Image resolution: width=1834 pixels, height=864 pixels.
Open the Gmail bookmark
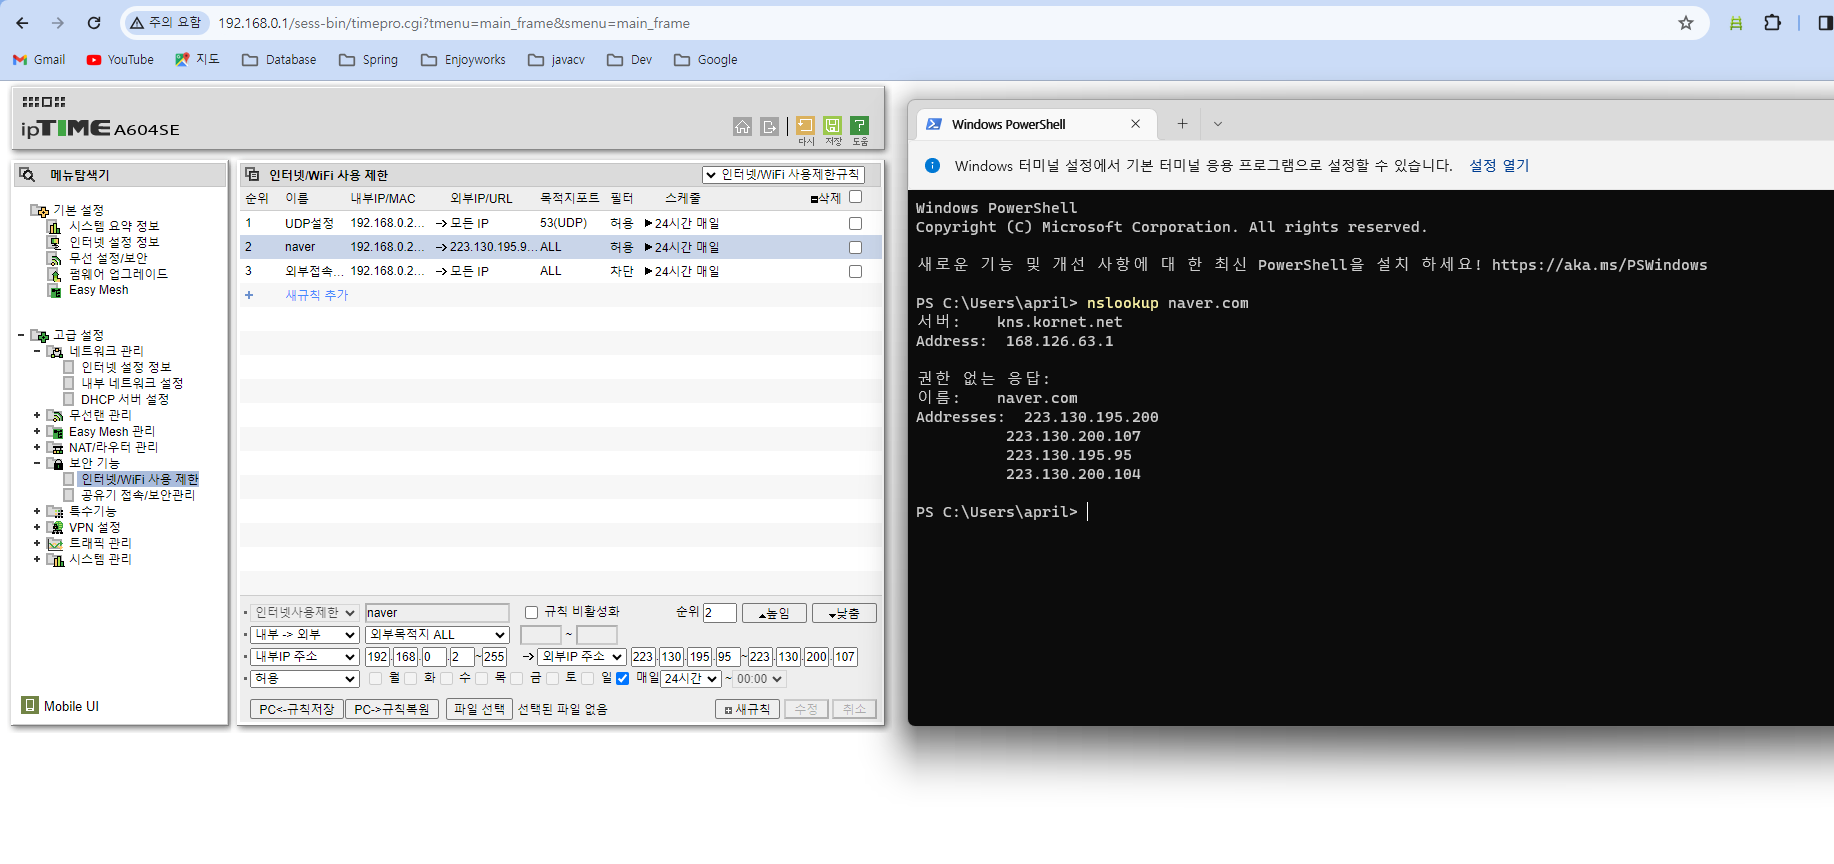click(39, 60)
